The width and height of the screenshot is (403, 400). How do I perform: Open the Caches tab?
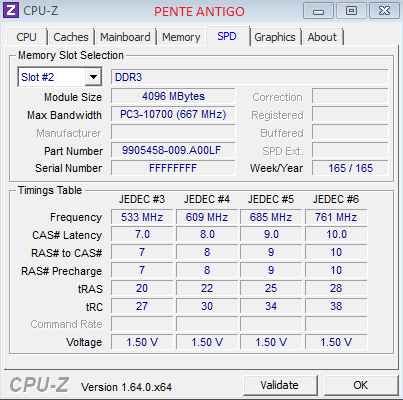(71, 37)
